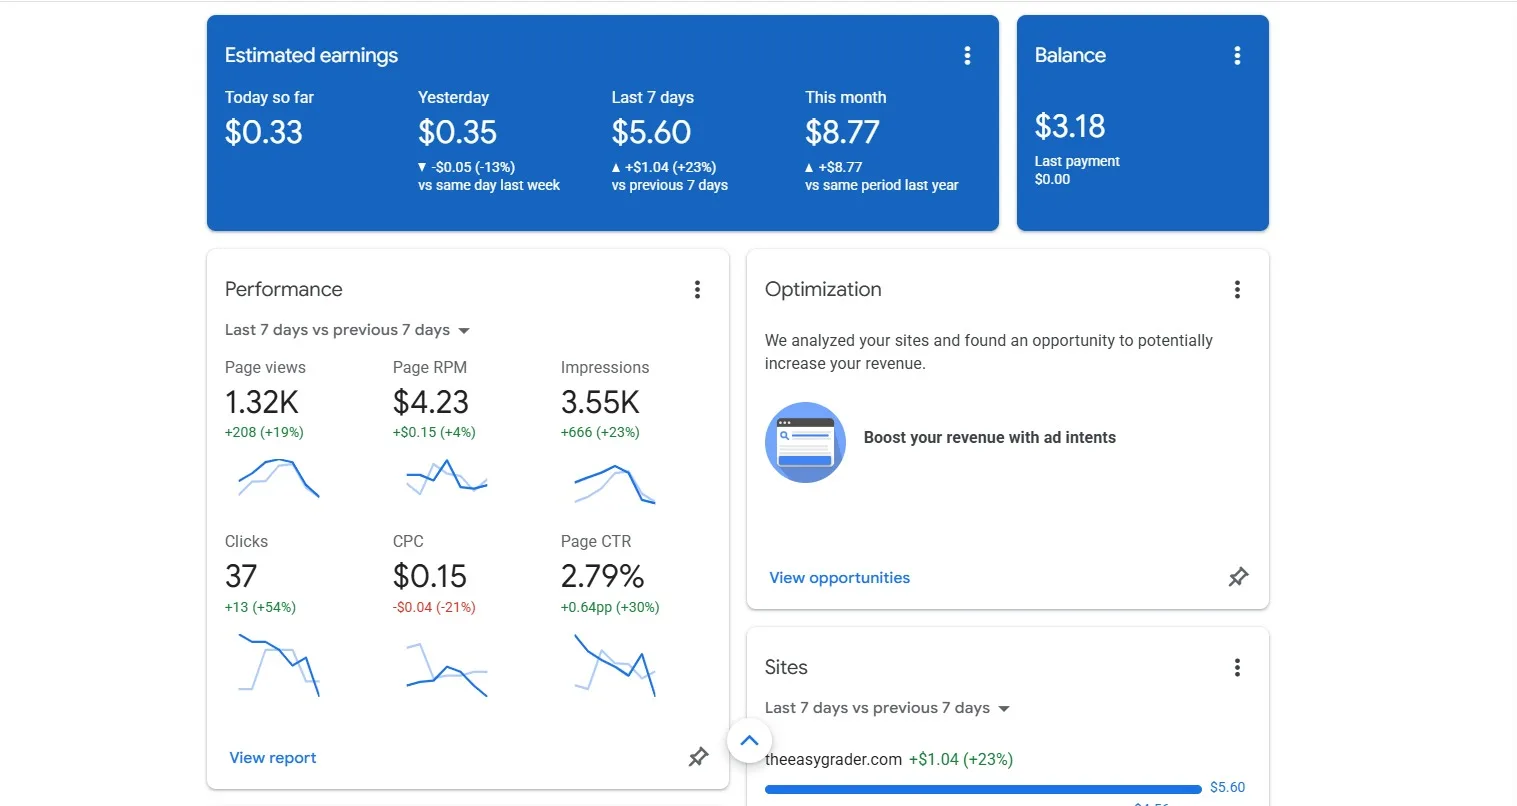1517x806 pixels.
Task: Open Performance card more options
Action: [x=697, y=290]
